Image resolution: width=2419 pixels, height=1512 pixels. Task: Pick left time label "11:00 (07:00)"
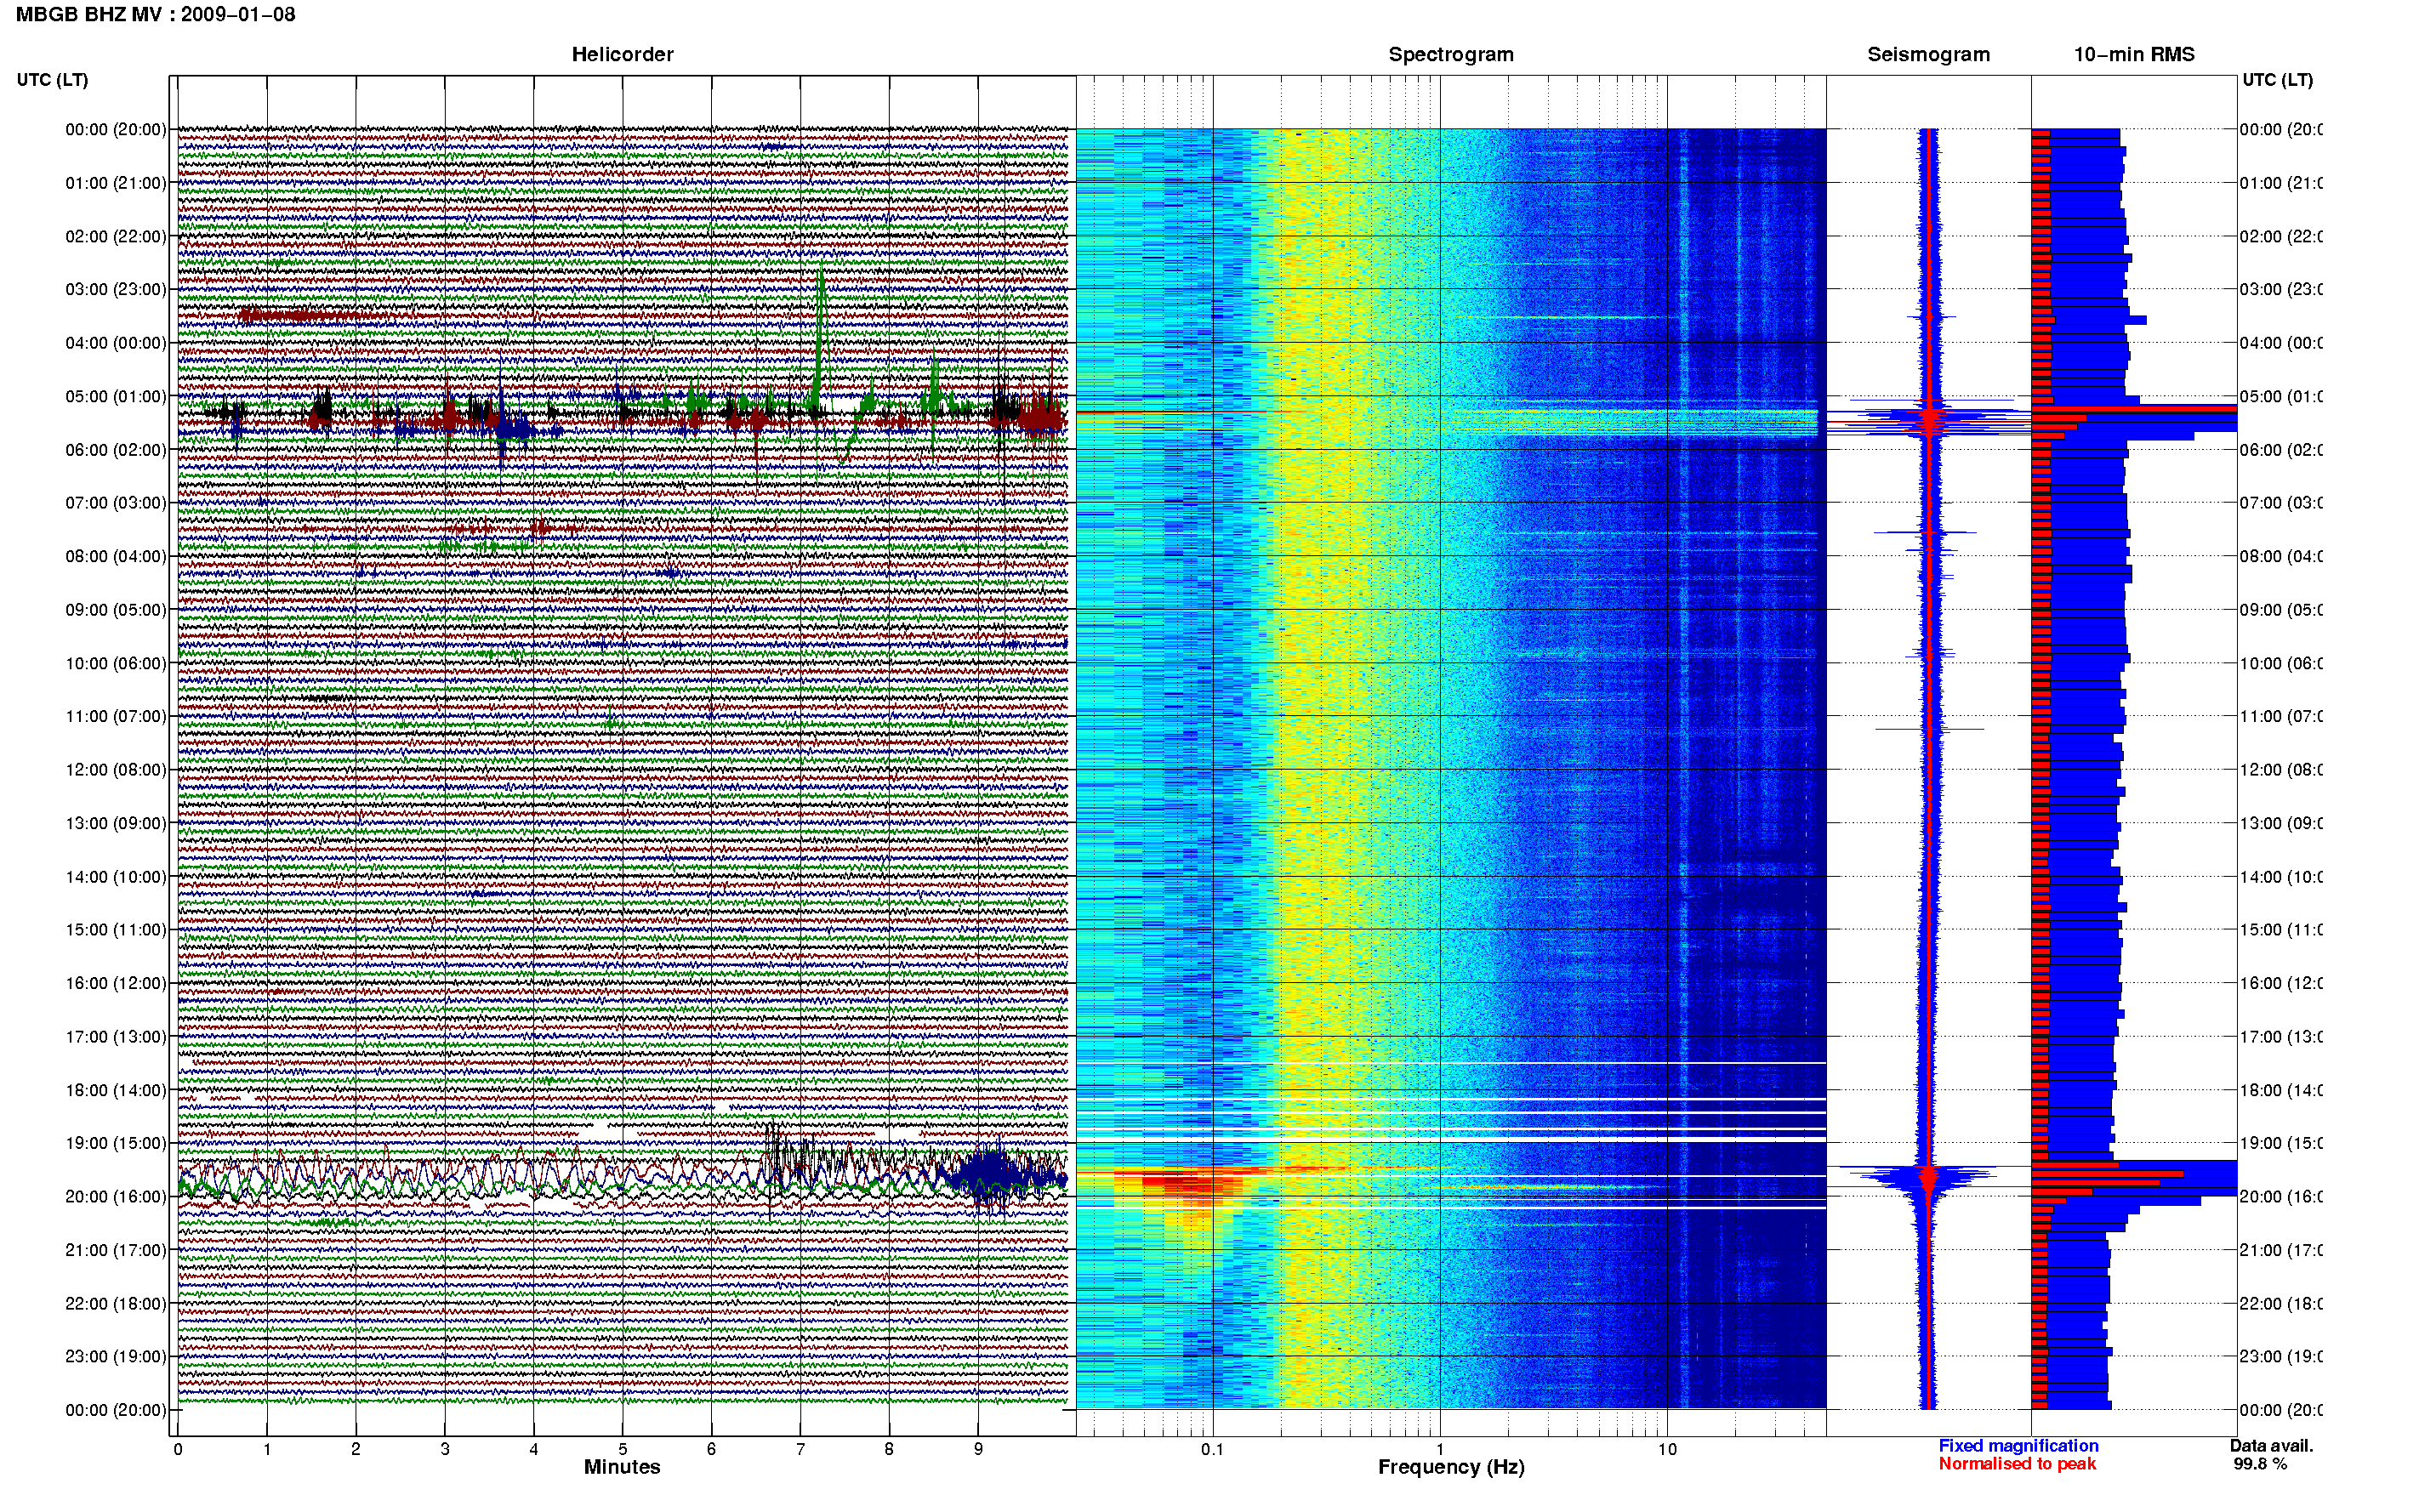116,716
